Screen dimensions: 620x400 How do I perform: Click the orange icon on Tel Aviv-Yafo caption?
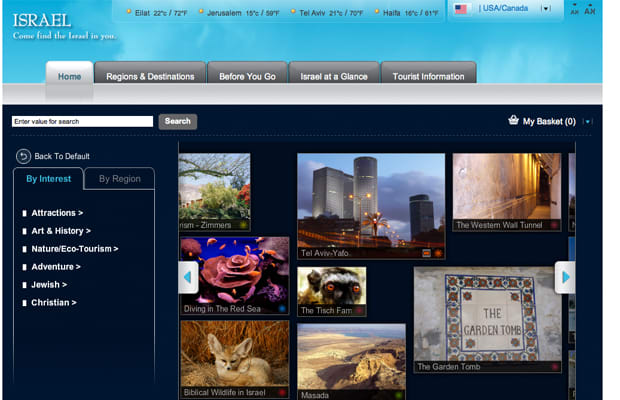(438, 253)
